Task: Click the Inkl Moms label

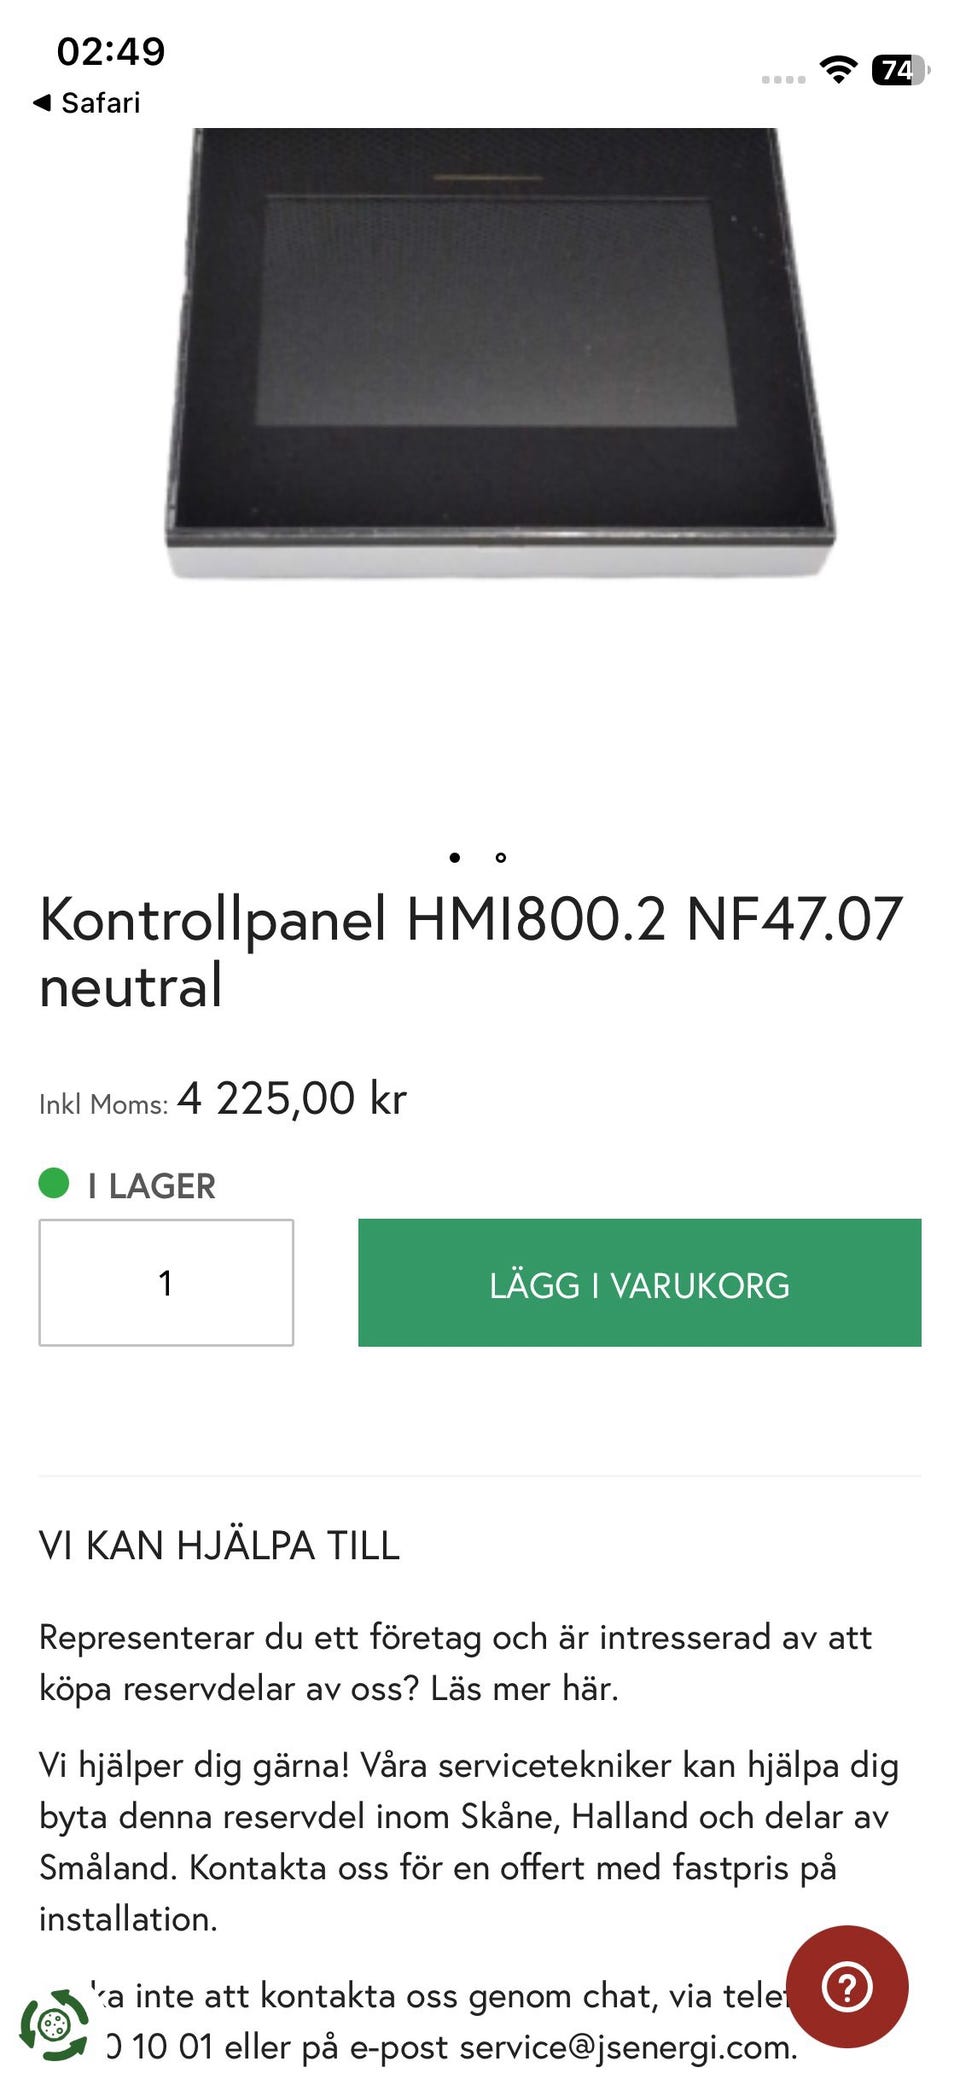Action: [x=103, y=1104]
